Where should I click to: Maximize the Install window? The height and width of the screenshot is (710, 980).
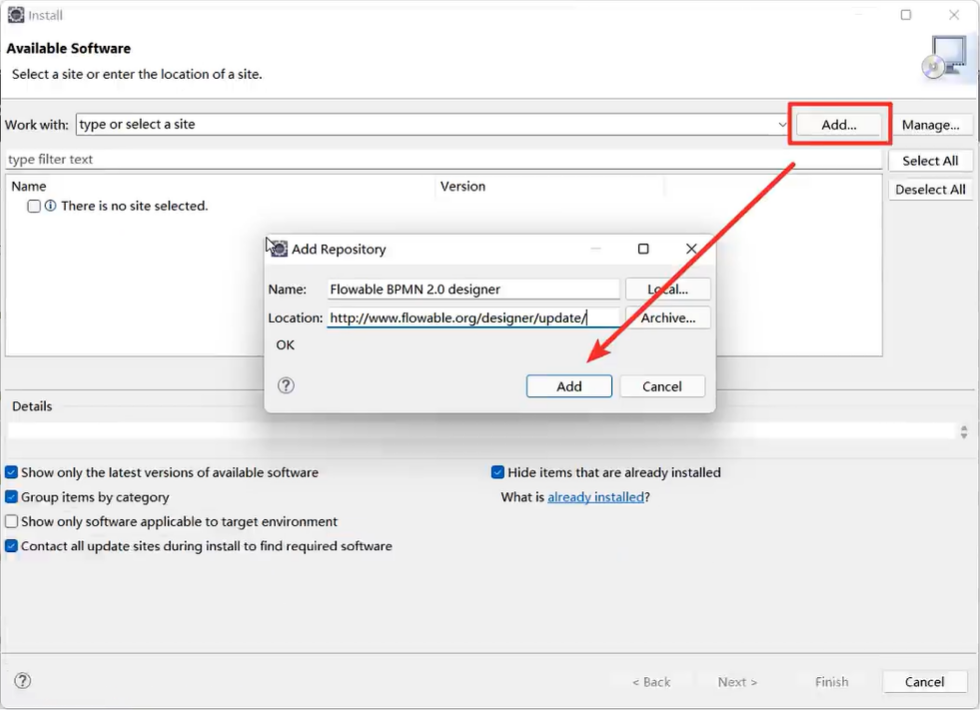[x=906, y=14]
